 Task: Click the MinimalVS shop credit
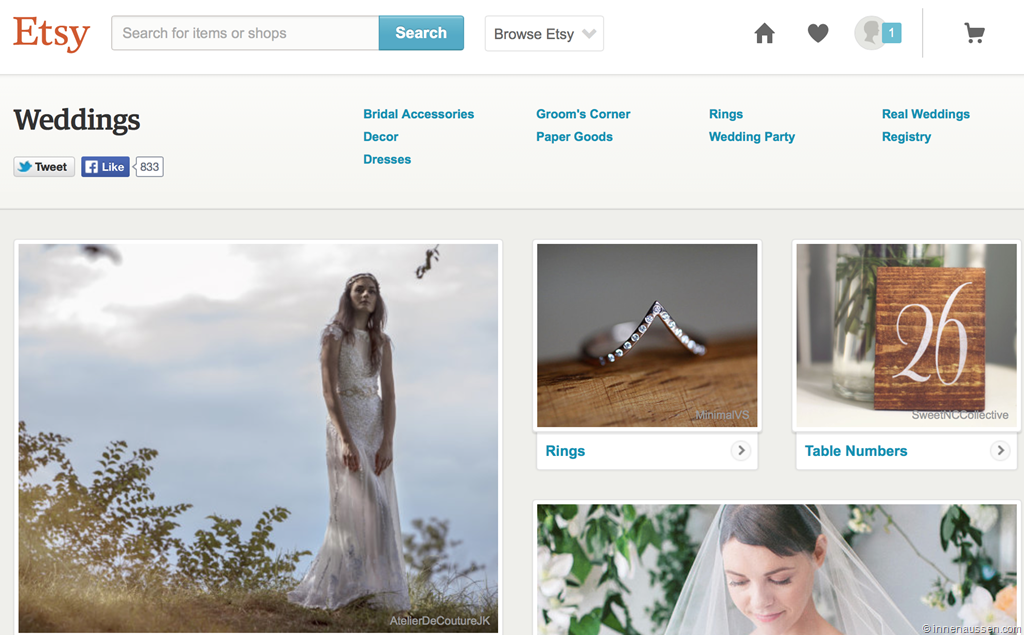pyautogui.click(x=722, y=415)
